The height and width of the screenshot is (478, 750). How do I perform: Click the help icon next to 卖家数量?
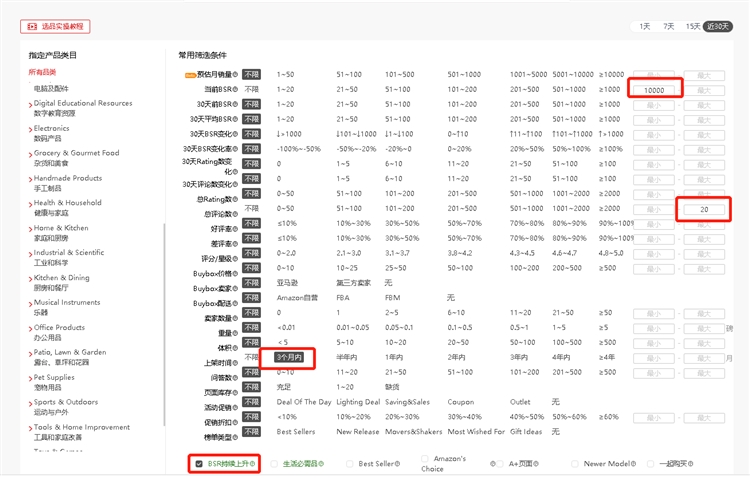pos(235,318)
